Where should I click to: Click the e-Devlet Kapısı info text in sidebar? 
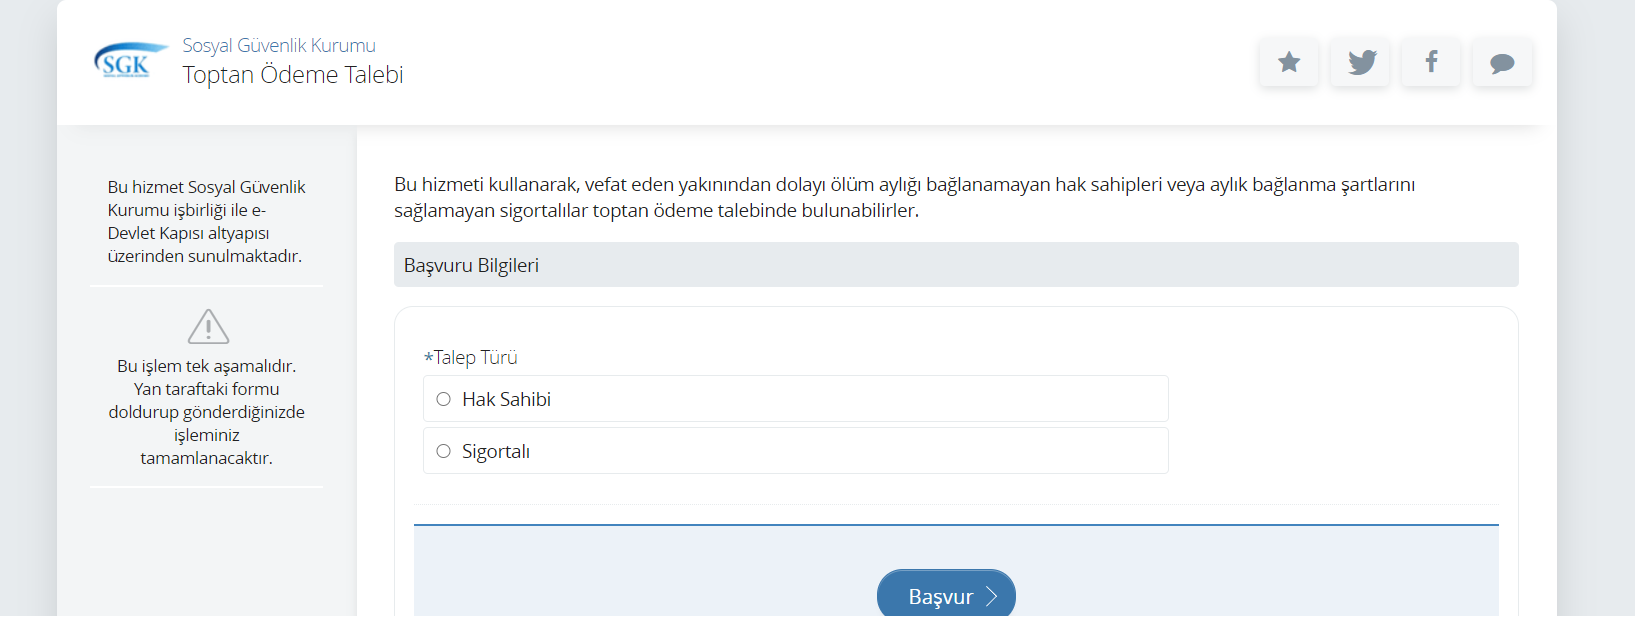[x=206, y=221]
